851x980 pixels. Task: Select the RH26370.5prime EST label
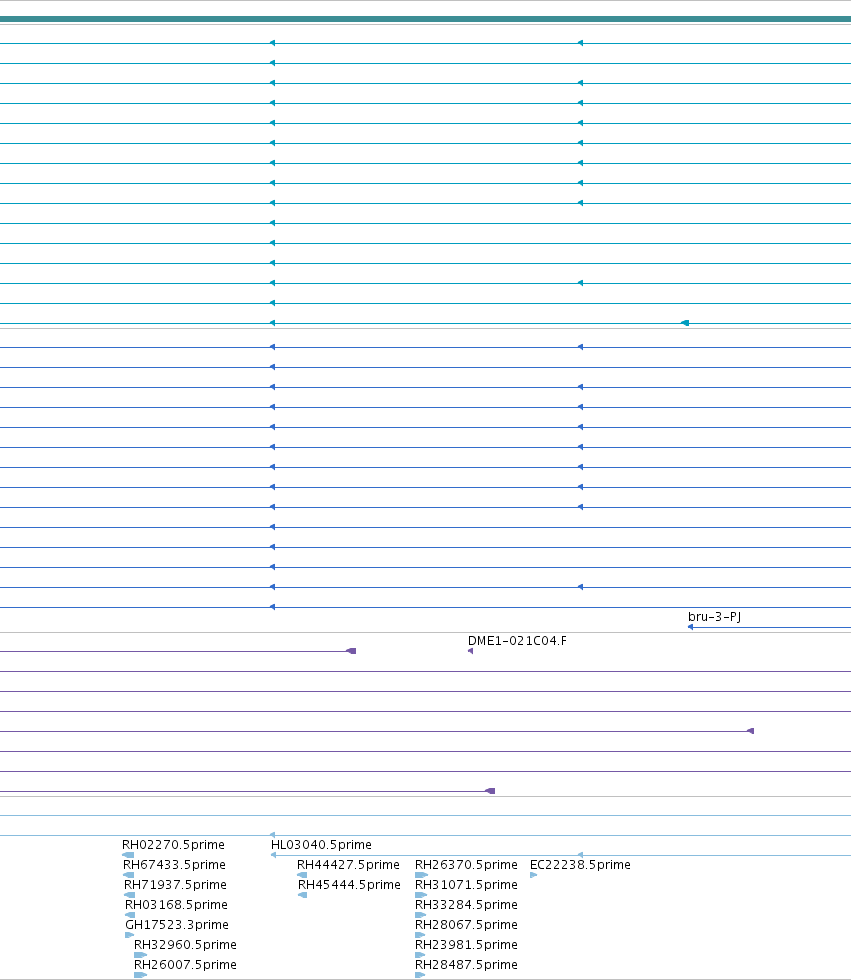[466, 864]
